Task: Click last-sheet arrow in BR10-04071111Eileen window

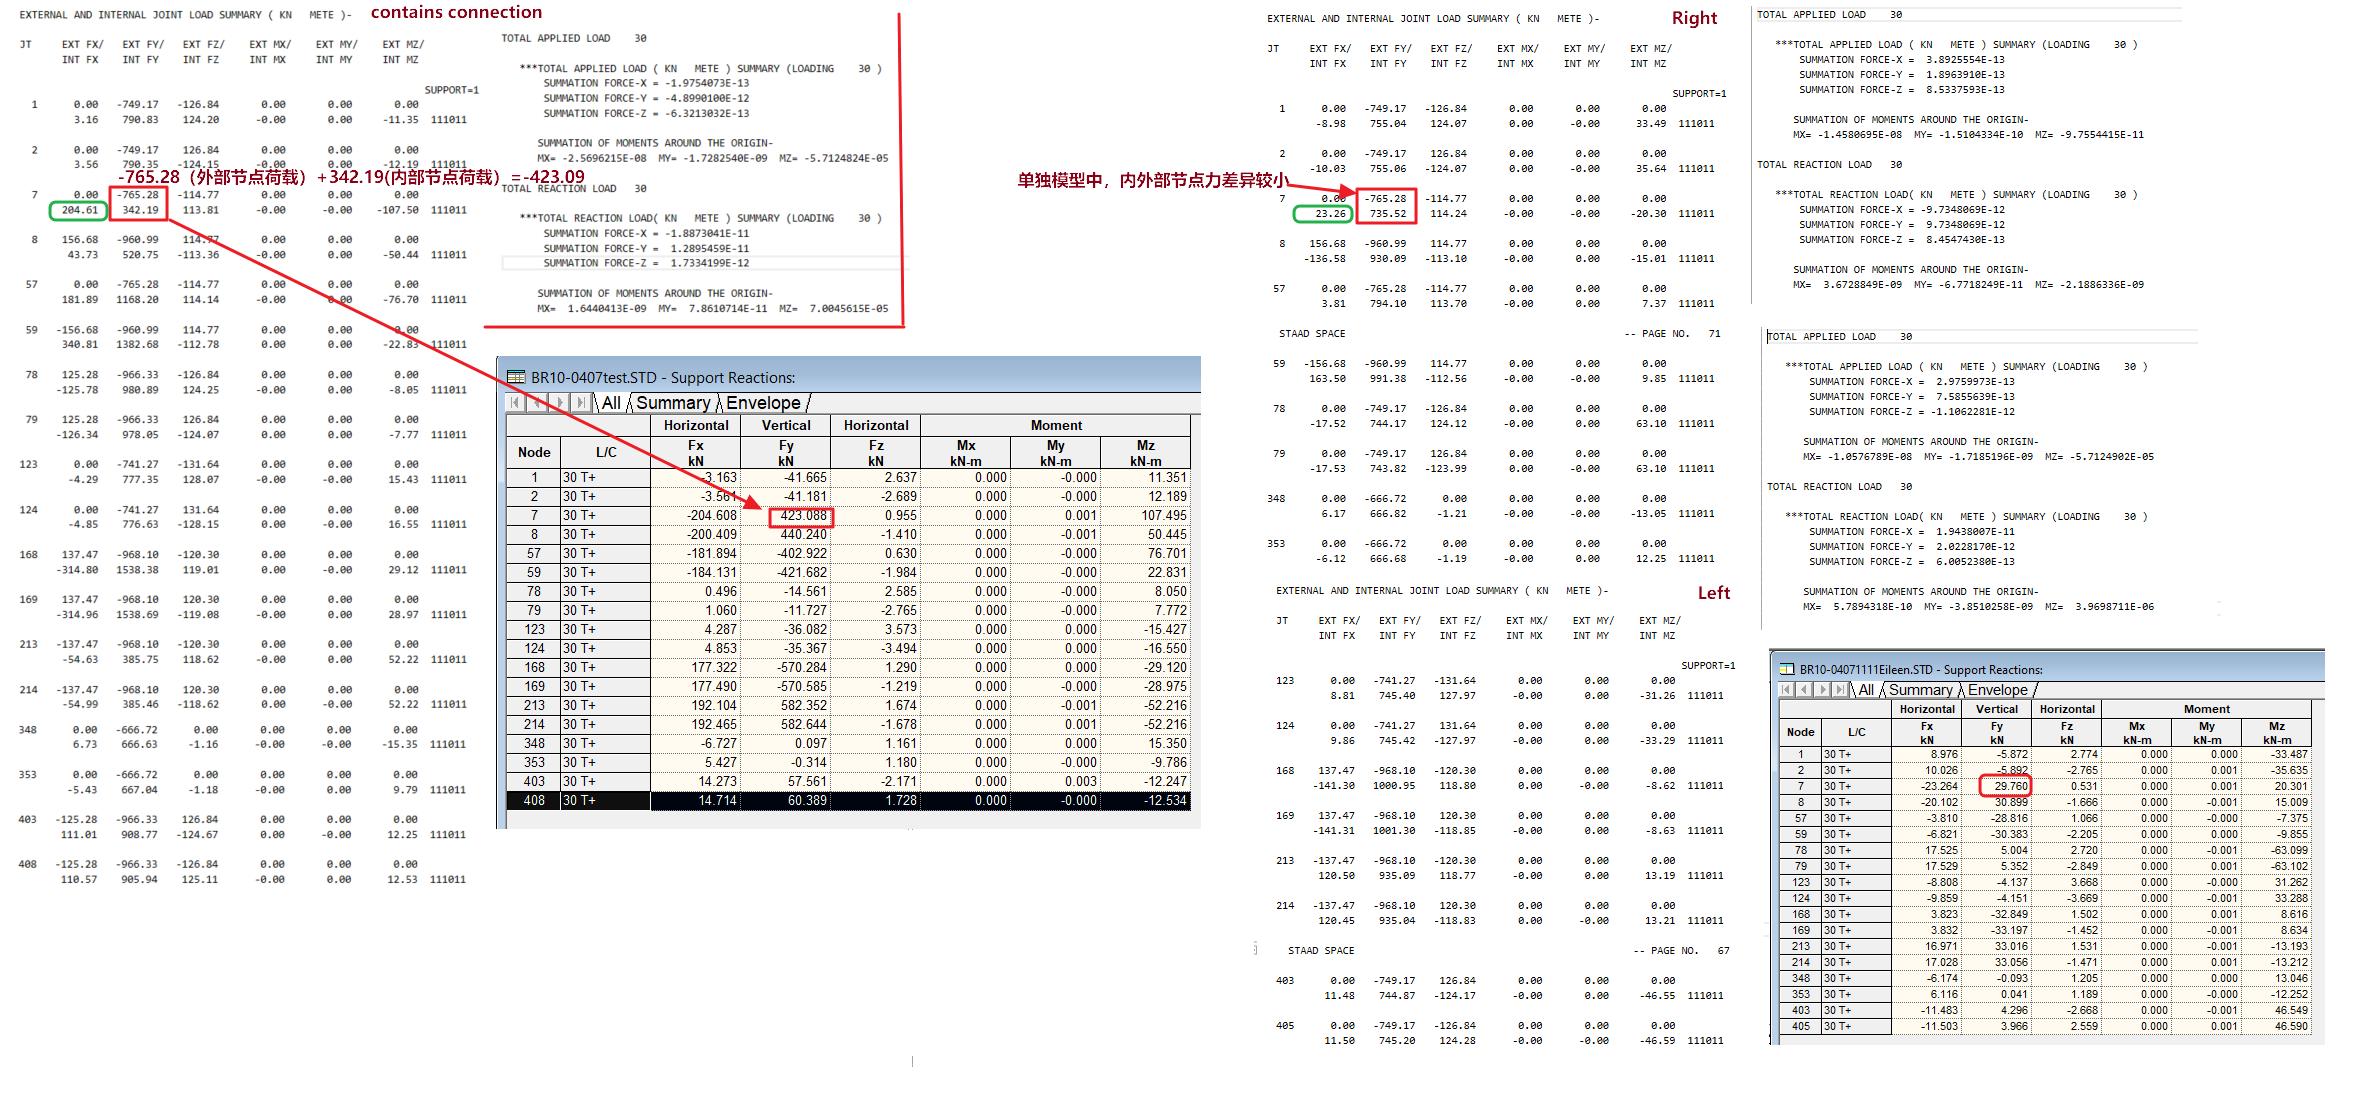Action: pyautogui.click(x=1839, y=690)
